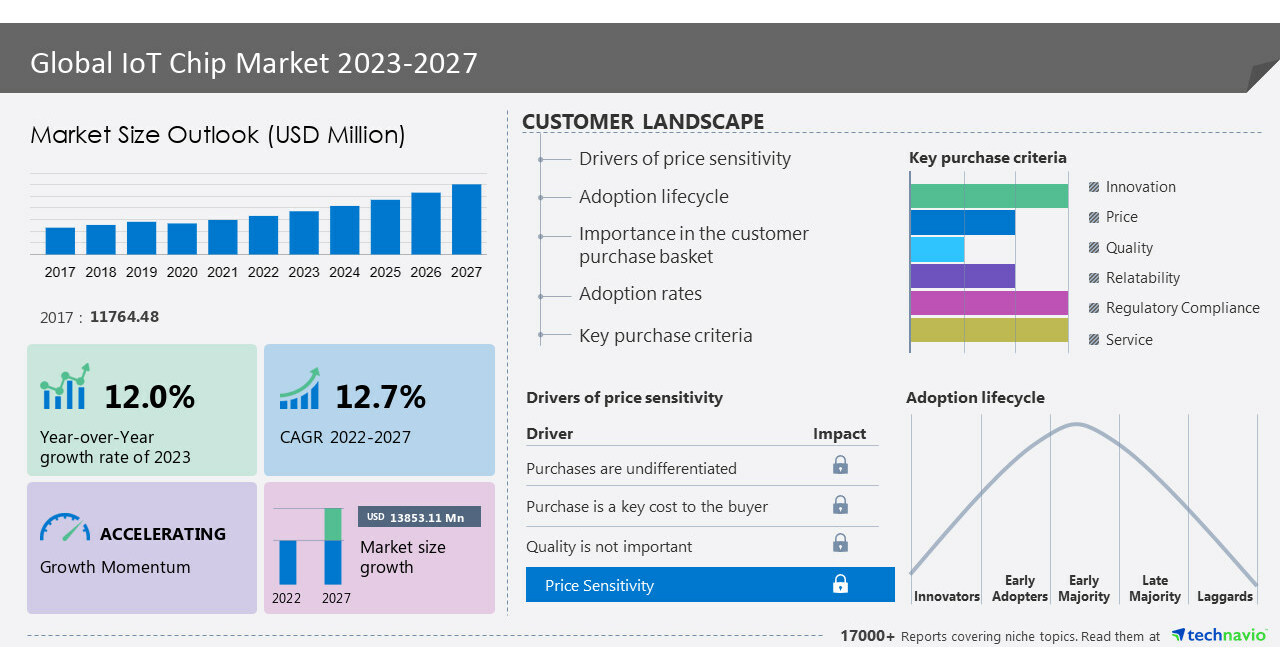The image size is (1280, 670).
Task: Expand the 'Drivers of price sensitivity' list item
Action: [684, 158]
